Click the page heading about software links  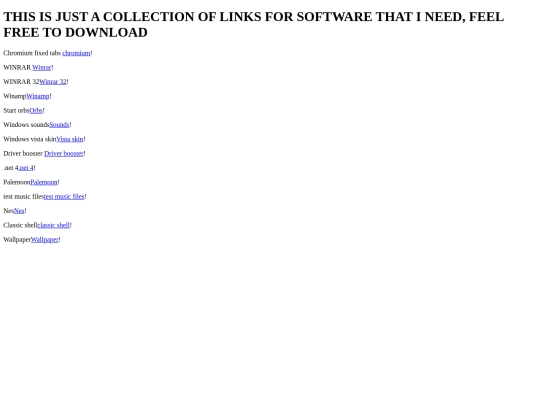[253, 24]
